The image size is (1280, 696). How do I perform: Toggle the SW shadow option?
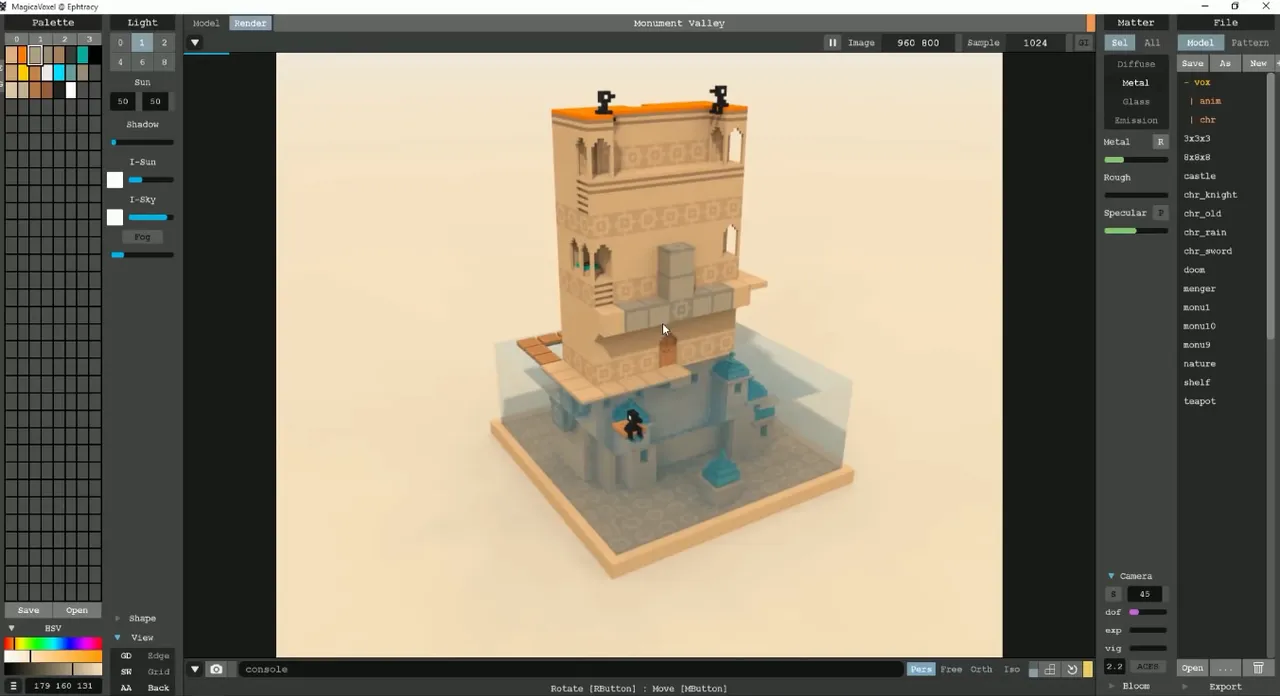126,672
